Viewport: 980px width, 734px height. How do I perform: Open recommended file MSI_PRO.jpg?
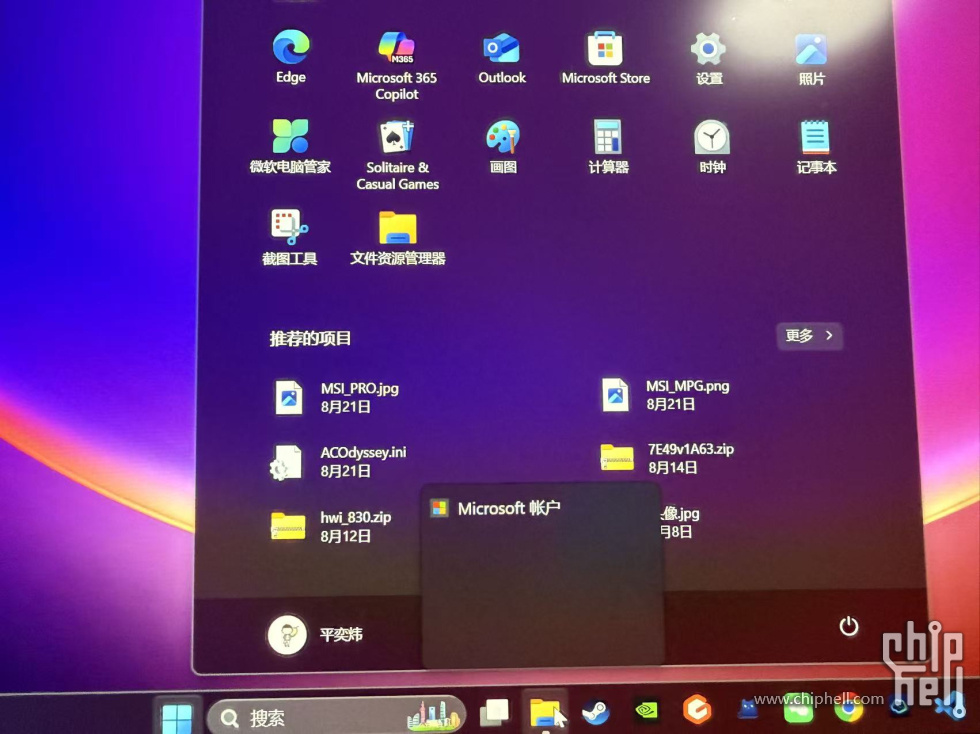[x=338, y=397]
